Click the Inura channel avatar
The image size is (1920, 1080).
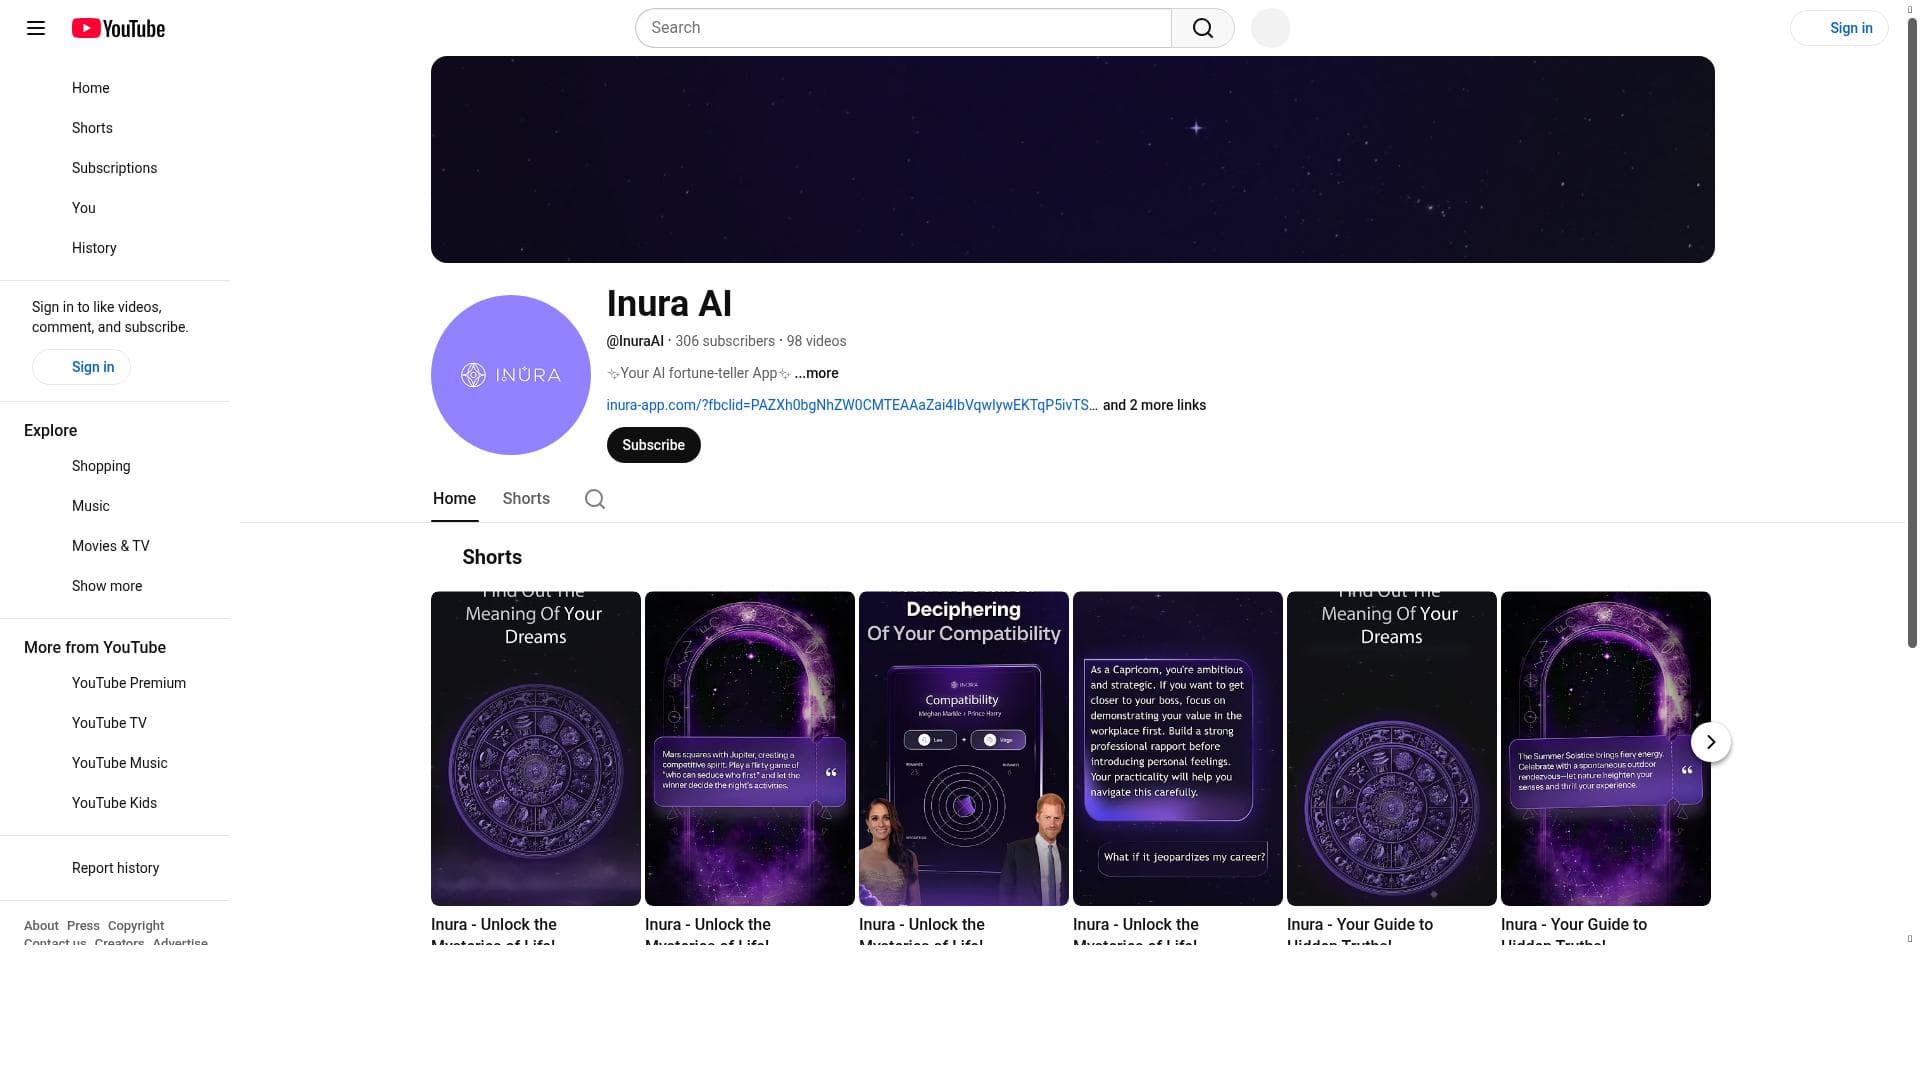coord(511,375)
